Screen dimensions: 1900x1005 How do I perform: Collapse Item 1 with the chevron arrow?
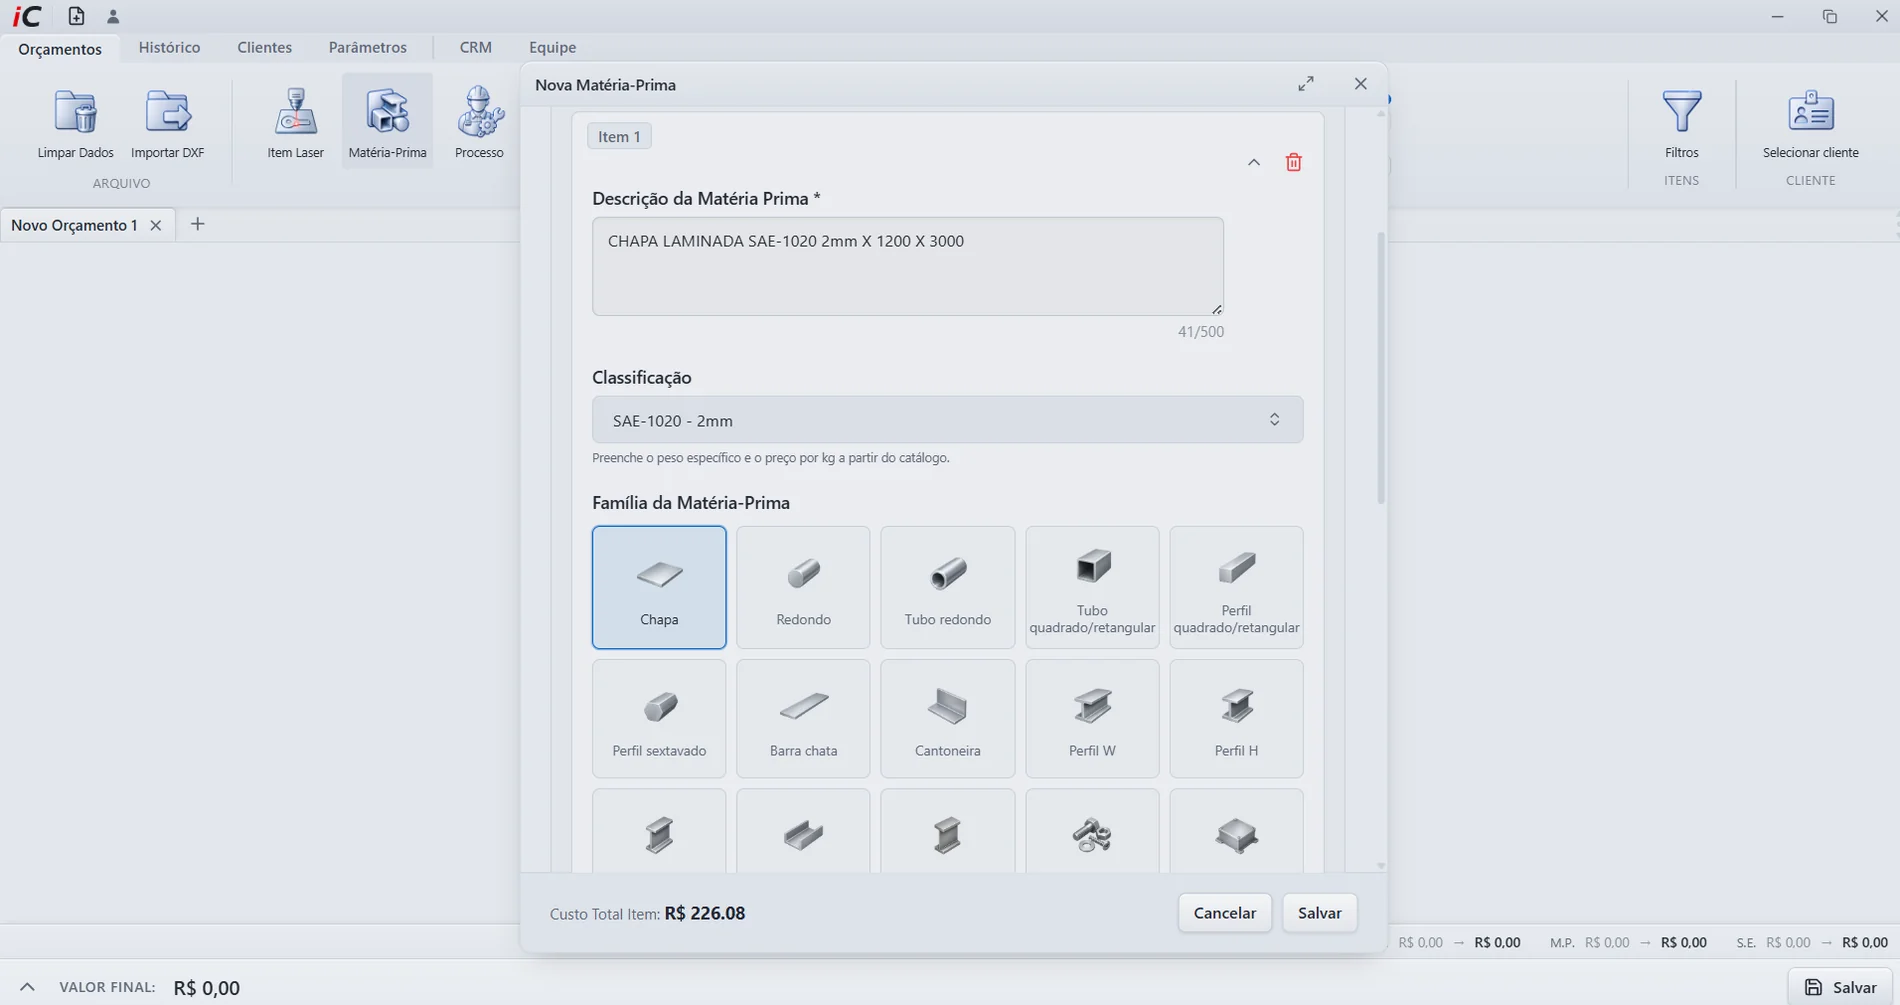coord(1253,162)
